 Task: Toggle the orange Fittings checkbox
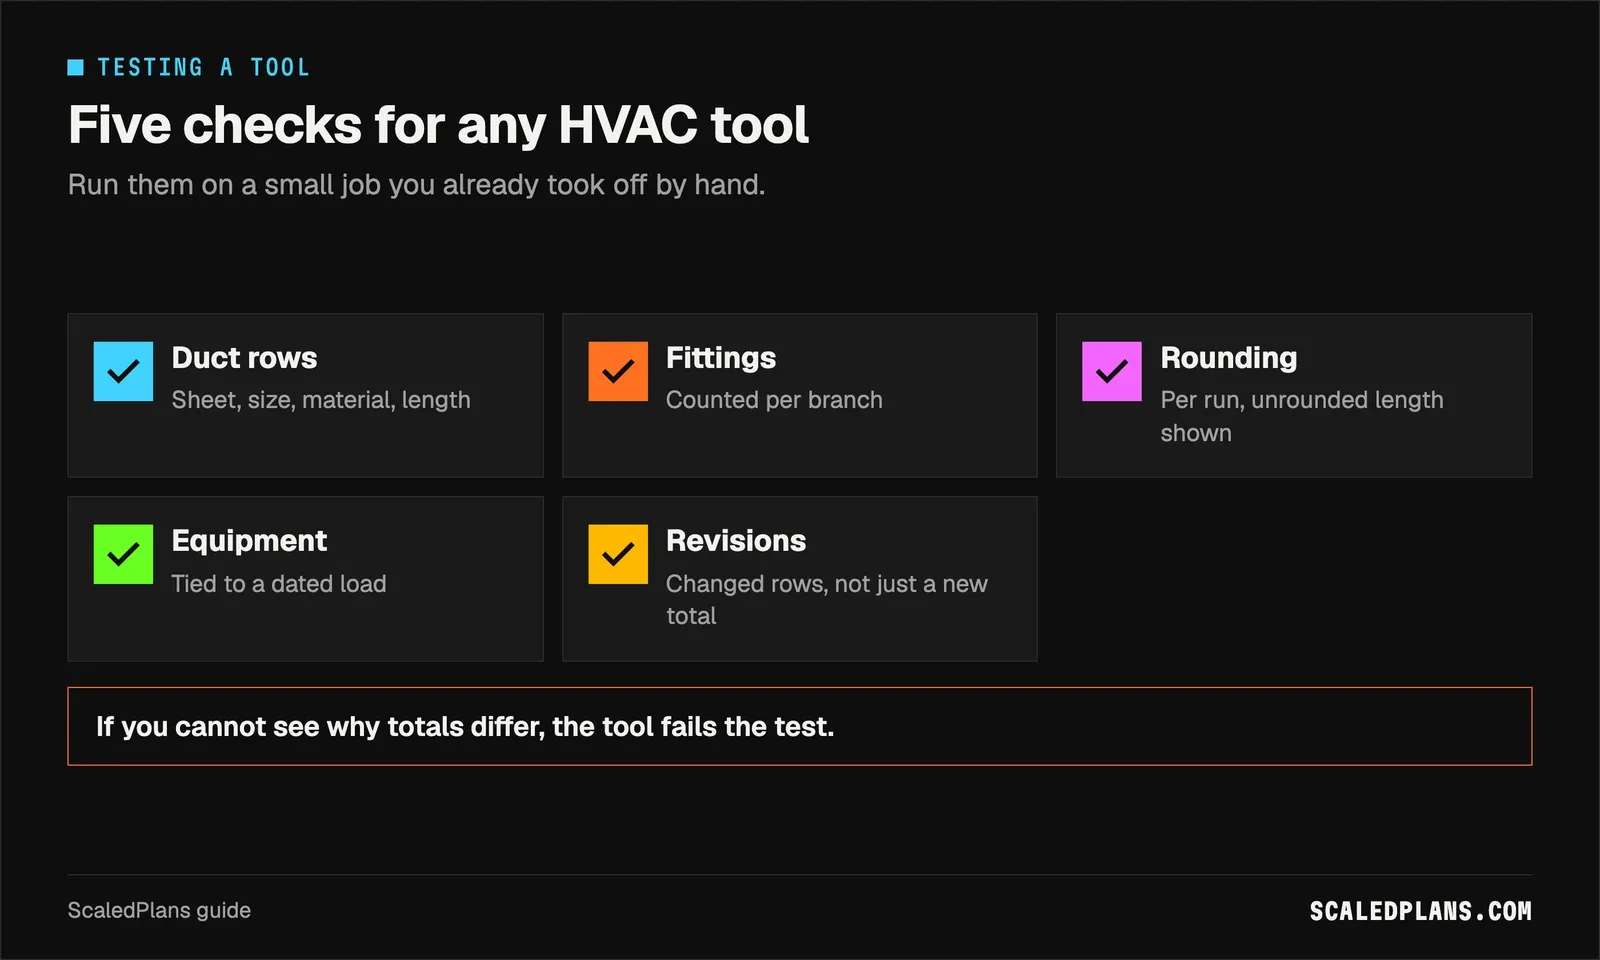(618, 371)
